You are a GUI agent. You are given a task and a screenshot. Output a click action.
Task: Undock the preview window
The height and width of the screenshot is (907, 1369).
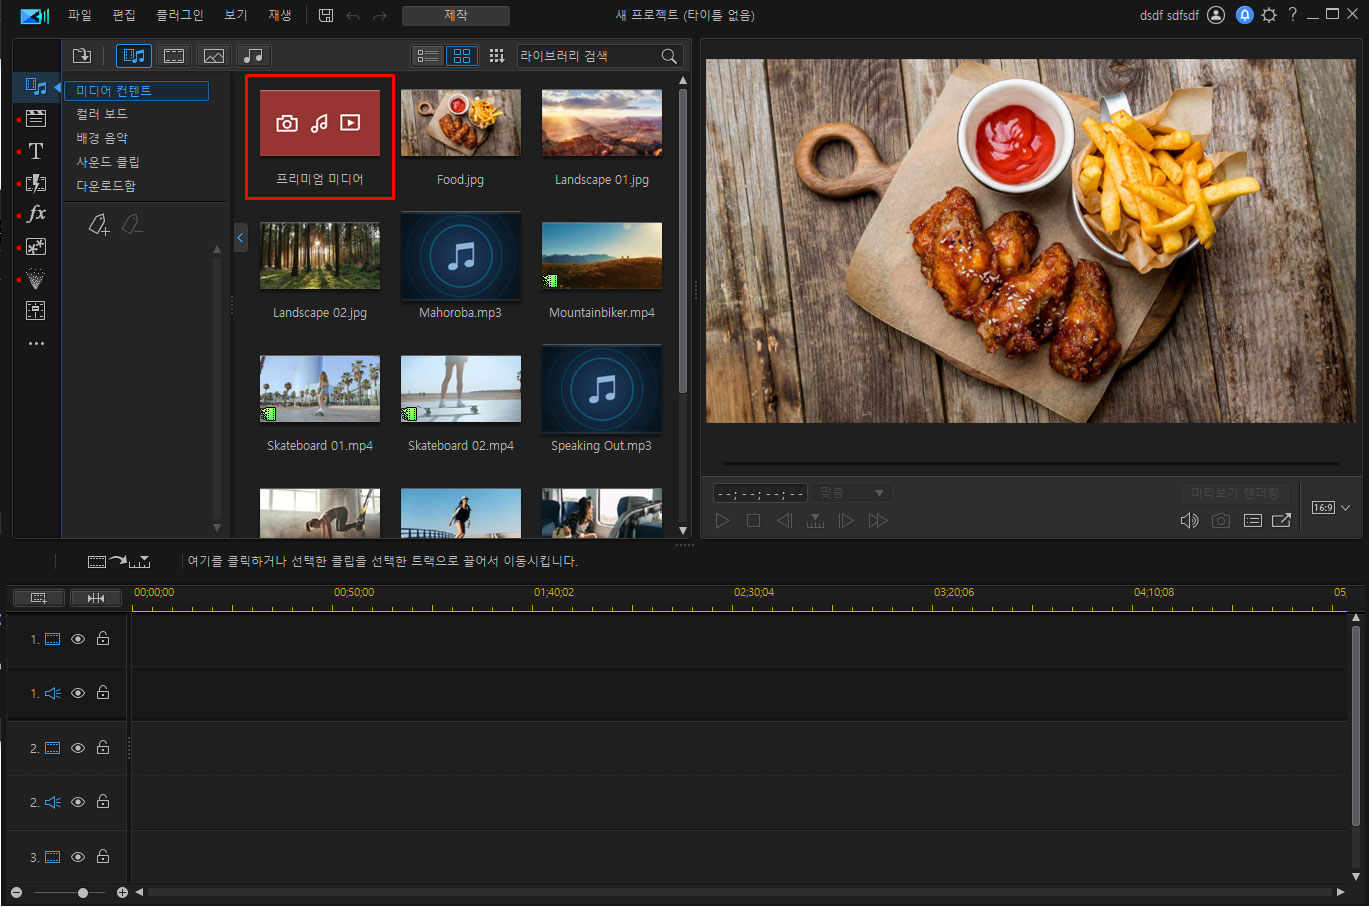[1281, 521]
